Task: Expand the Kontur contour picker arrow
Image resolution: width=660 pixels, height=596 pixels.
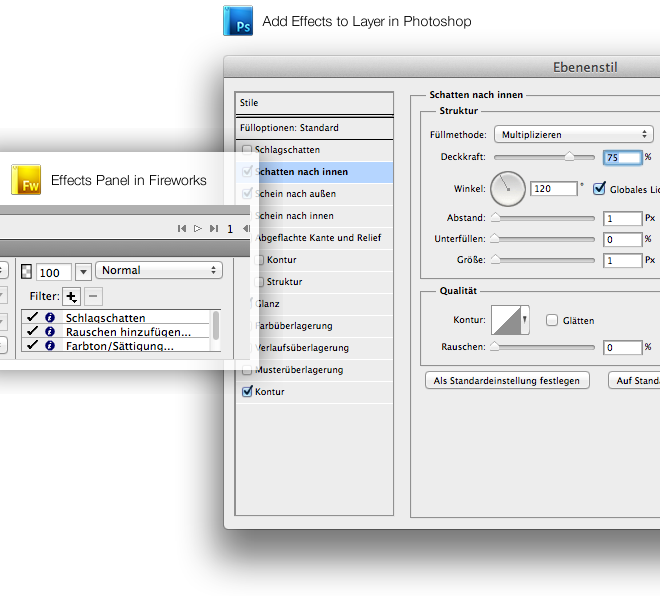Action: tap(526, 313)
